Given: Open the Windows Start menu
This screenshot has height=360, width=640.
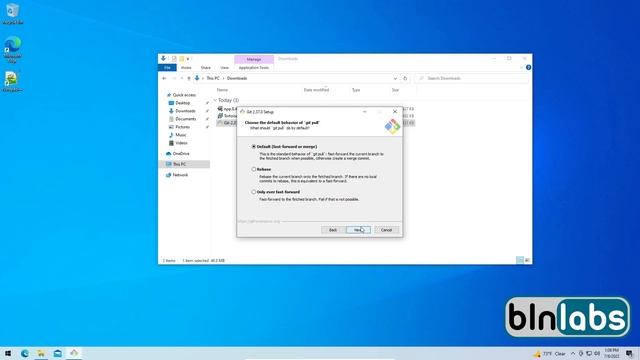Looking at the screenshot, I should coord(8,353).
